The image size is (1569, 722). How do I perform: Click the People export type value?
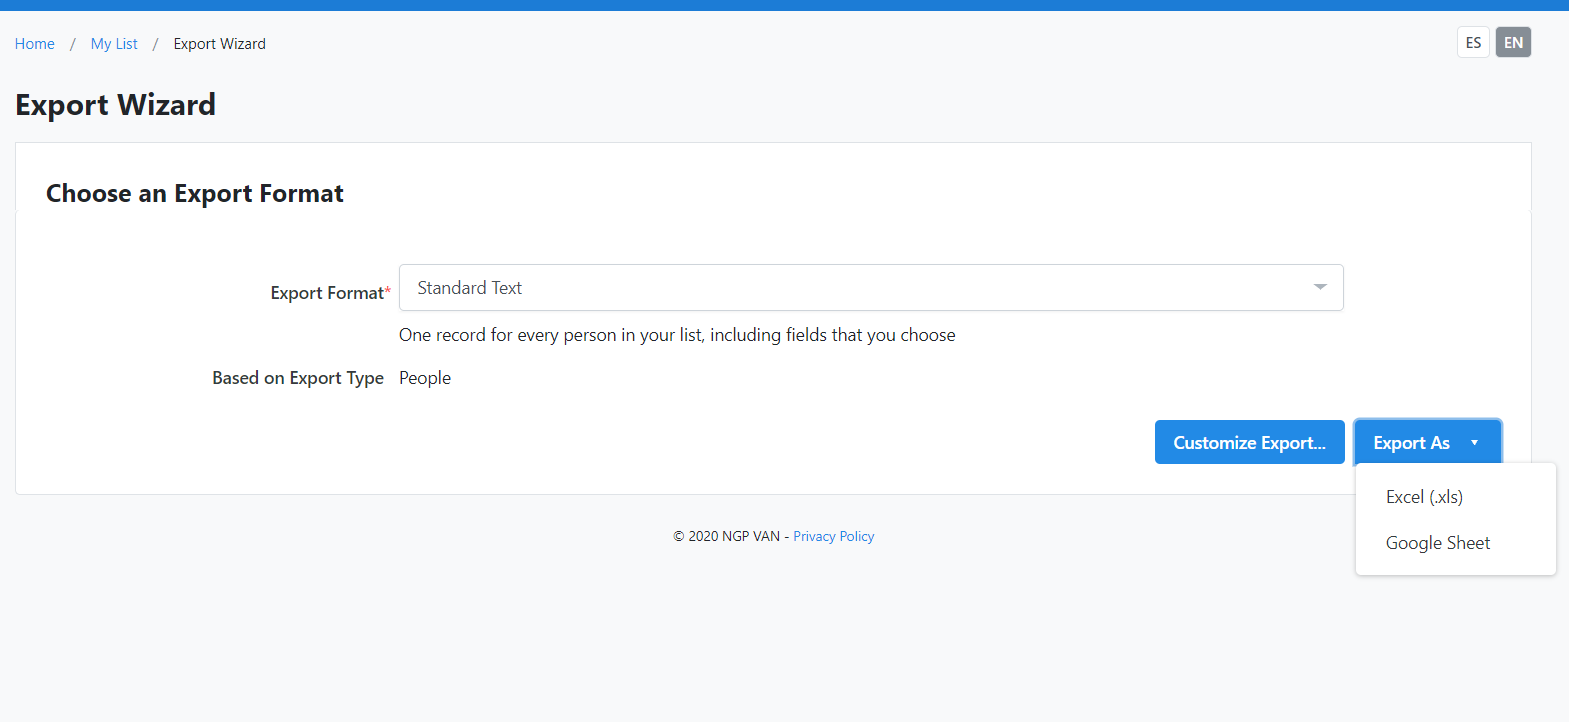[x=425, y=378]
